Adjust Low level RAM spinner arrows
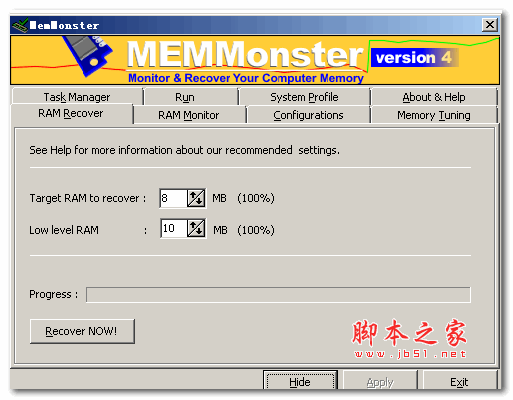513x400 pixels. click(x=196, y=228)
